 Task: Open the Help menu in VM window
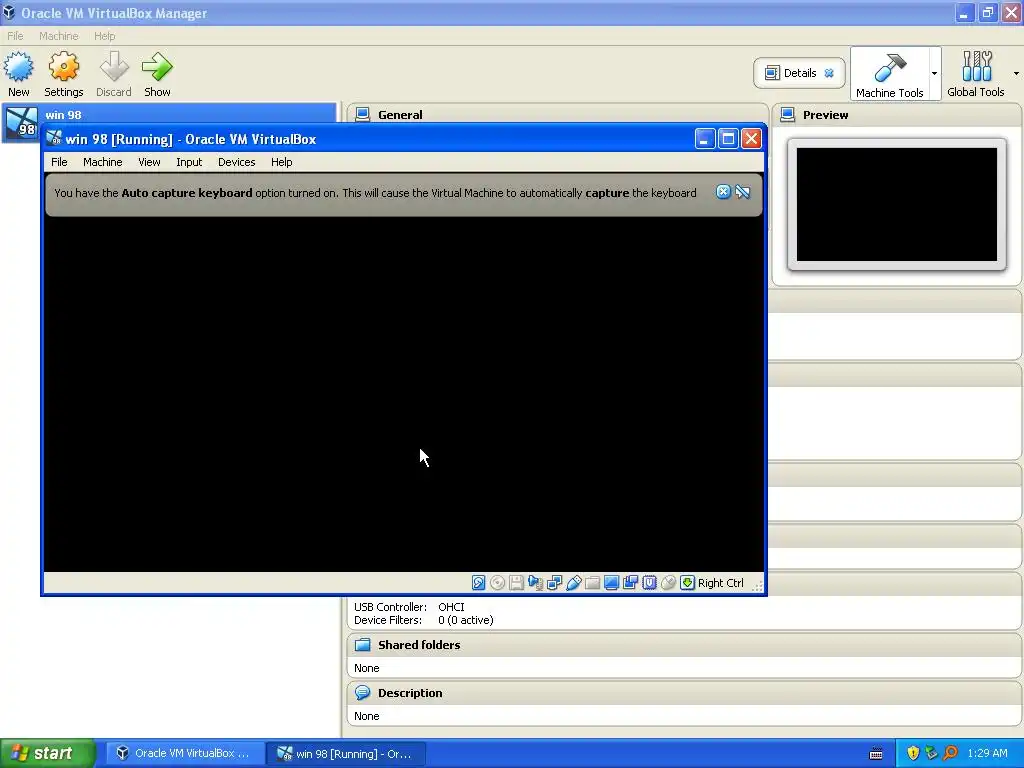coord(281,162)
